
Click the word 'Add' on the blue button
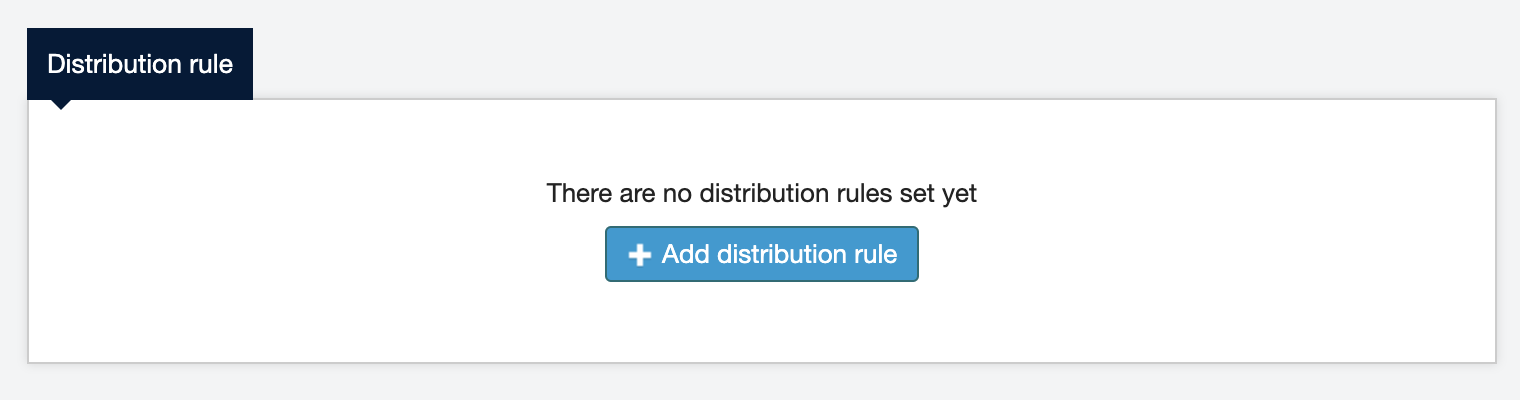[x=685, y=254]
